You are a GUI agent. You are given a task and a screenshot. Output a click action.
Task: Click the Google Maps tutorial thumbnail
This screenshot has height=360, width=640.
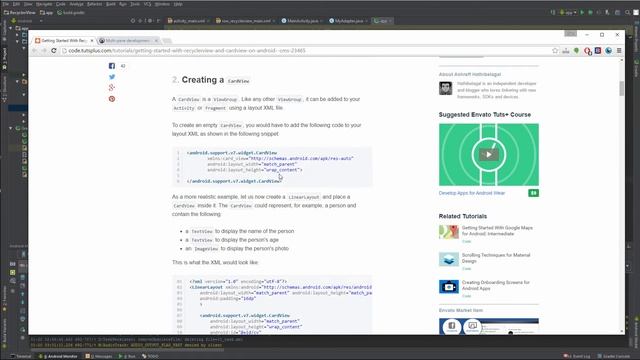click(x=449, y=232)
